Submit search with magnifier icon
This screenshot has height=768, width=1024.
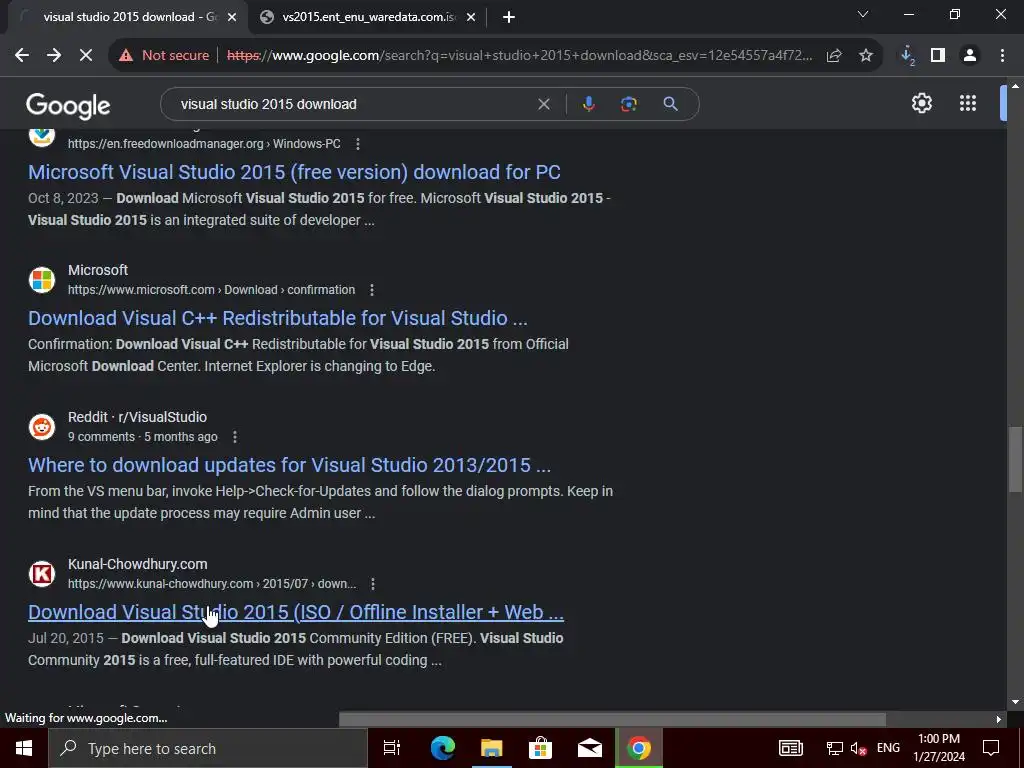(x=670, y=104)
